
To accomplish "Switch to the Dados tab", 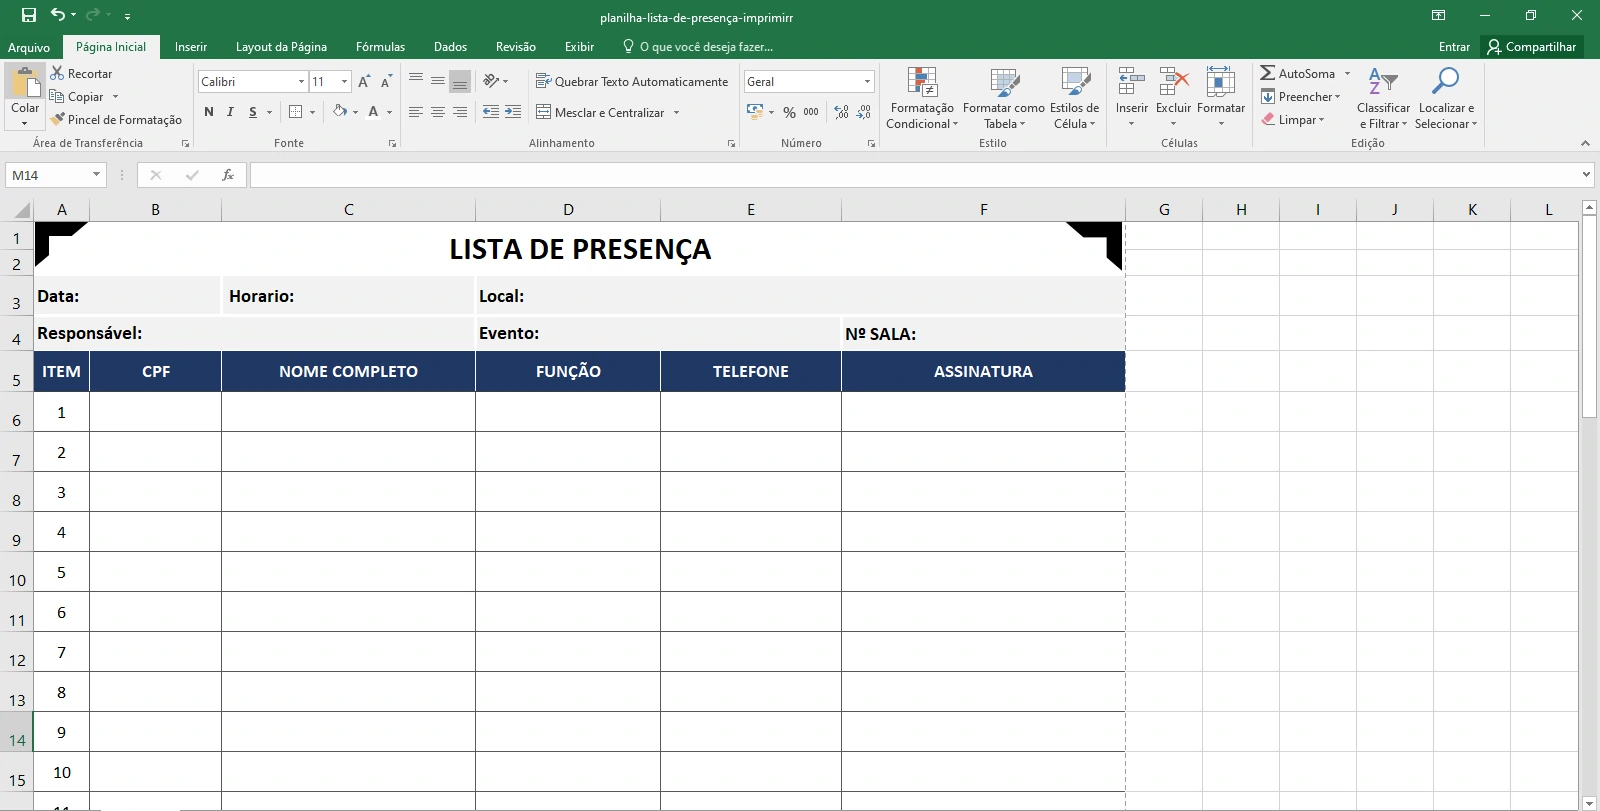I will [x=450, y=47].
